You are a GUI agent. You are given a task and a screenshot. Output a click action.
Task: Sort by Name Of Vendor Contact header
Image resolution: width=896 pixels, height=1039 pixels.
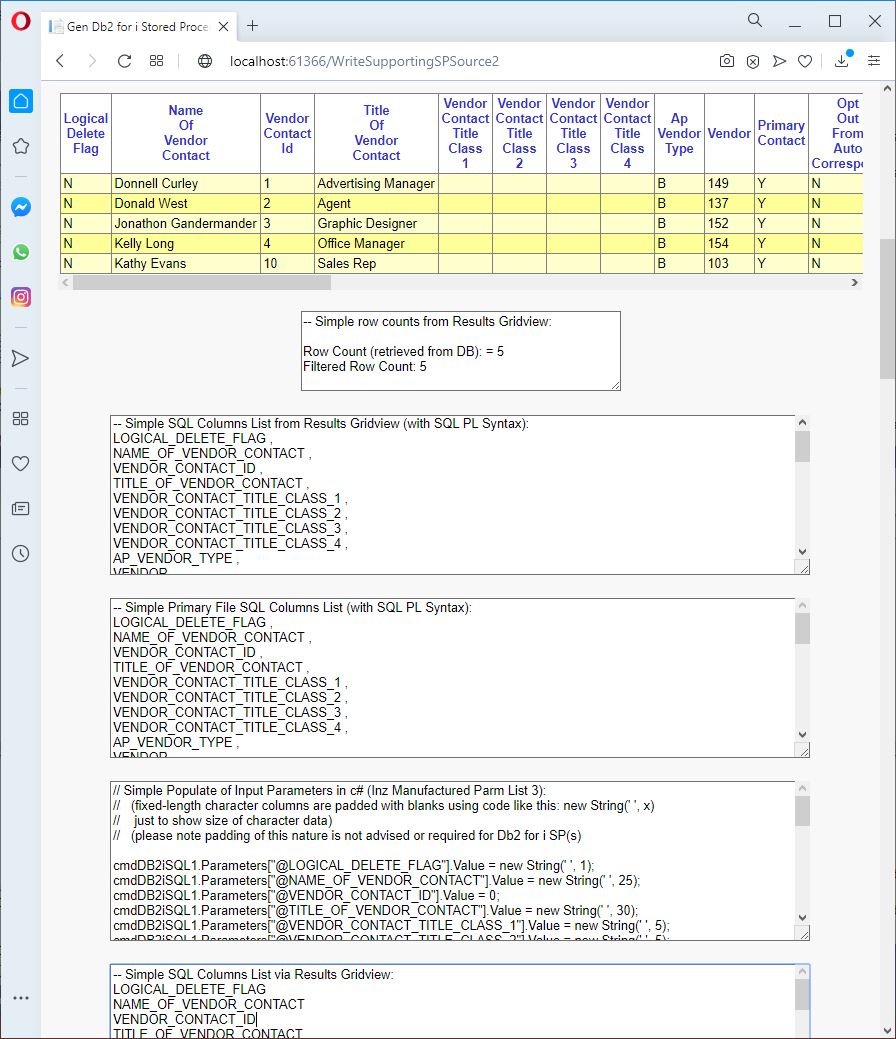click(x=186, y=133)
